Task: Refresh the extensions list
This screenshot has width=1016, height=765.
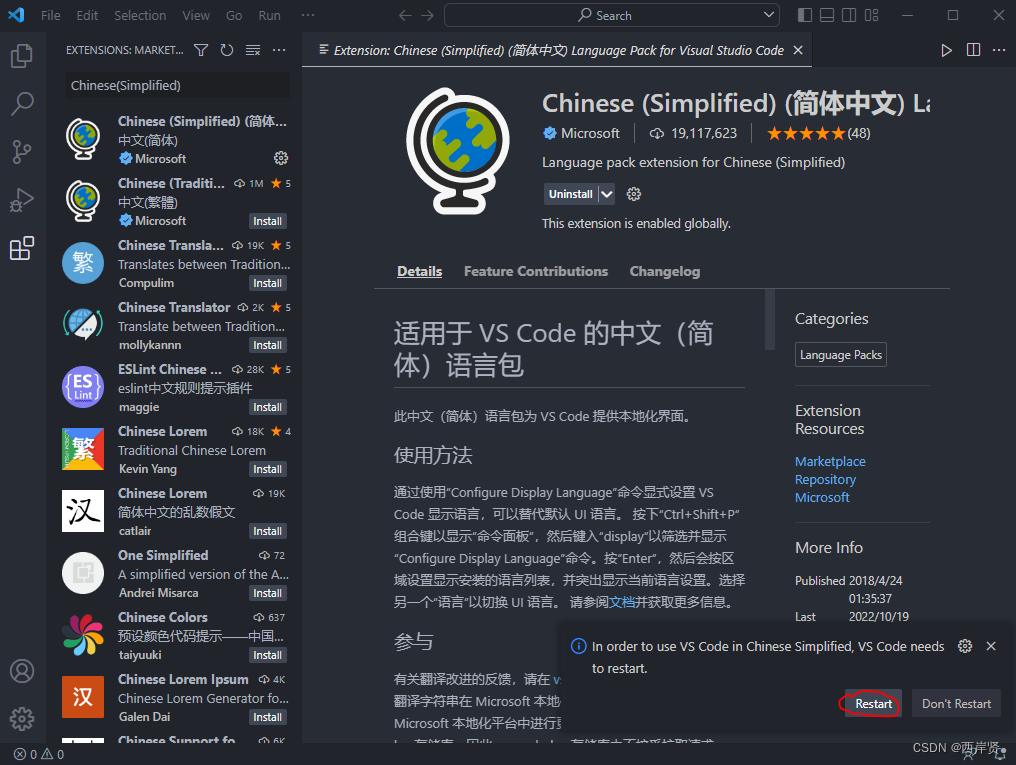Action: tap(227, 50)
